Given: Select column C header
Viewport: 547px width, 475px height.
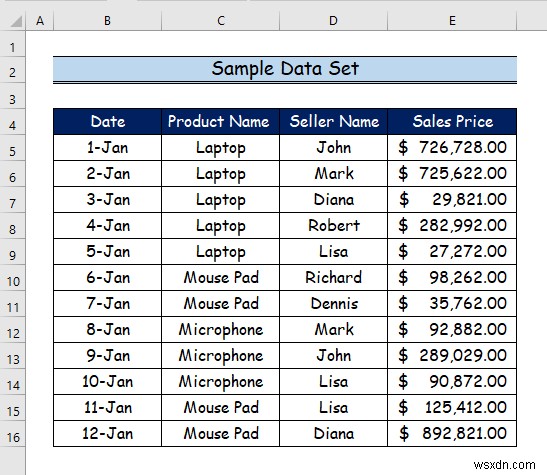Looking at the screenshot, I should click(x=220, y=21).
